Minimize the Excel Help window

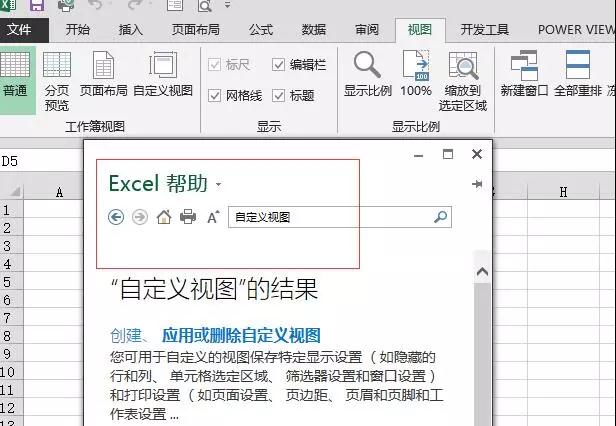[419, 155]
